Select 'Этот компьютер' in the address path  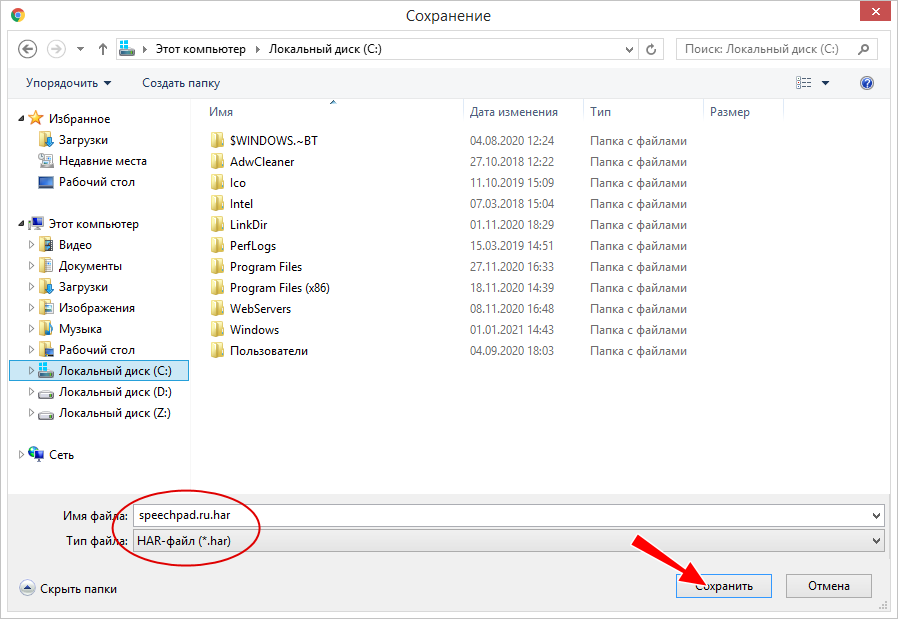click(200, 49)
